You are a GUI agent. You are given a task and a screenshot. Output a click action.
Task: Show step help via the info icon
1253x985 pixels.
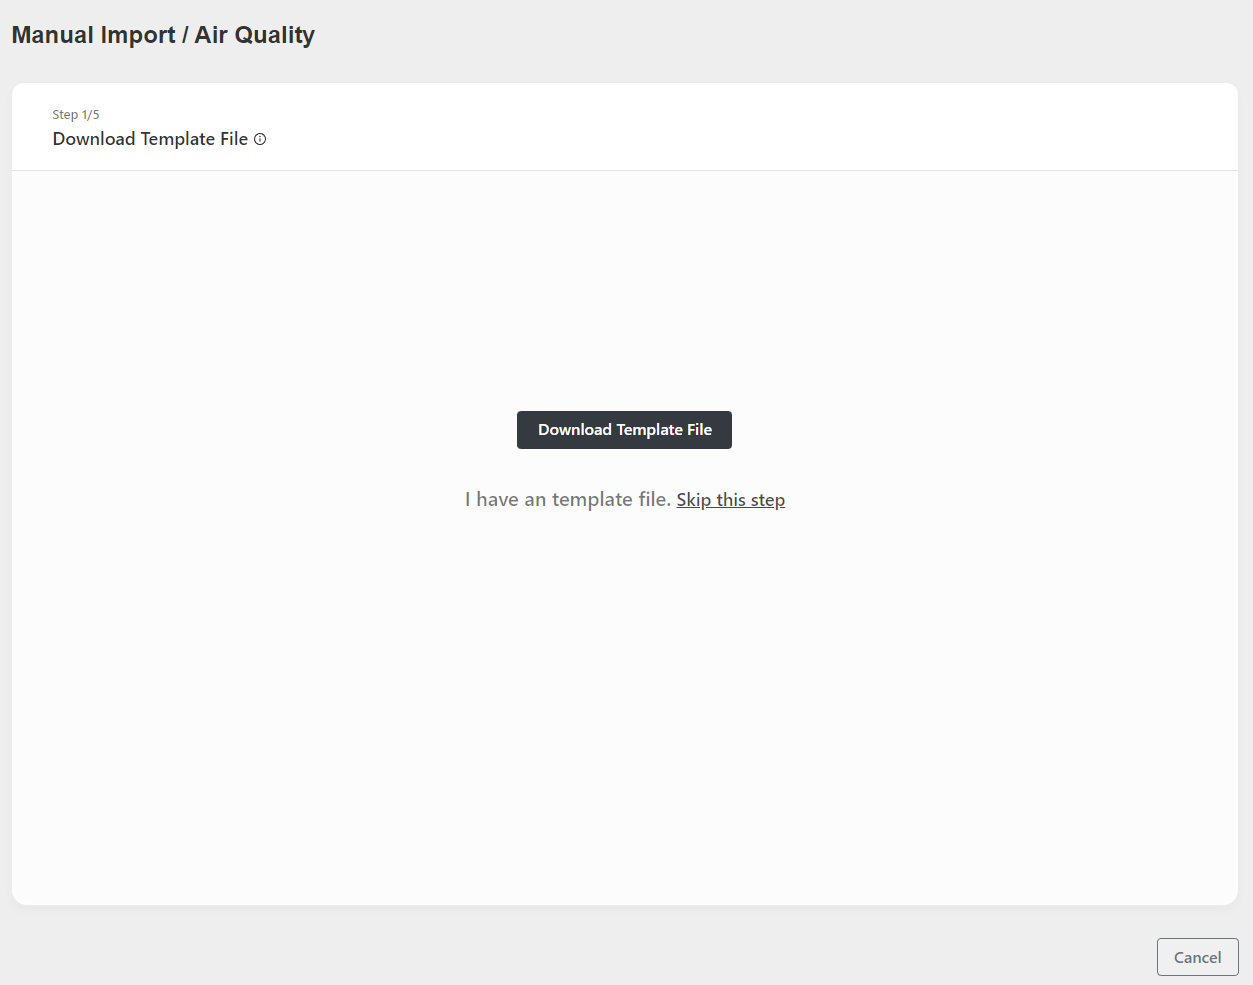pyautogui.click(x=260, y=139)
